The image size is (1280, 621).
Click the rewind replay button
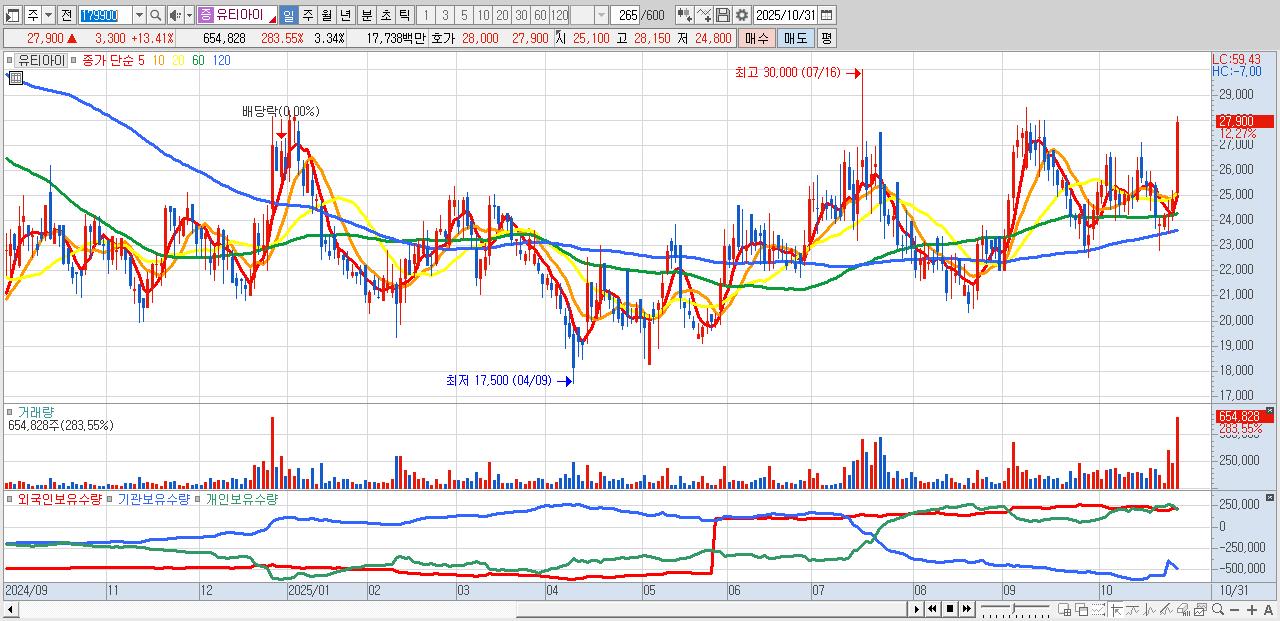(x=932, y=609)
